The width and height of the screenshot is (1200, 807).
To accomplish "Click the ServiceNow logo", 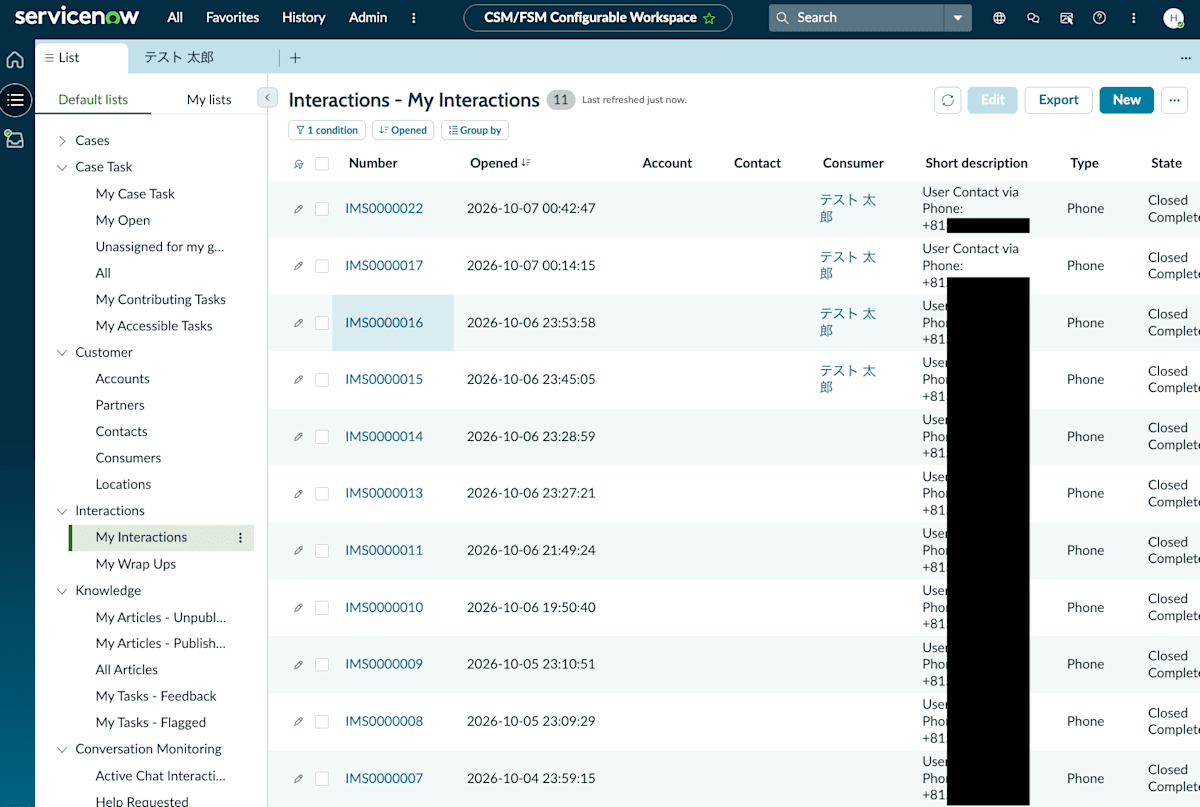I will 77,17.
